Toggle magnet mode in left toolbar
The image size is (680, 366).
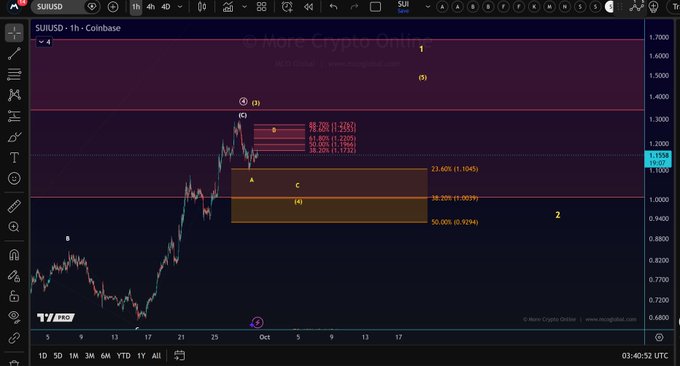click(x=14, y=255)
